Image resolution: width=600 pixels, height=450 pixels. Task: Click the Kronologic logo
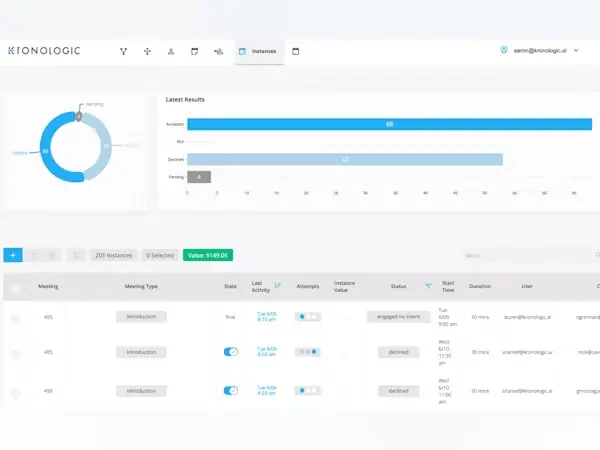click(x=44, y=51)
